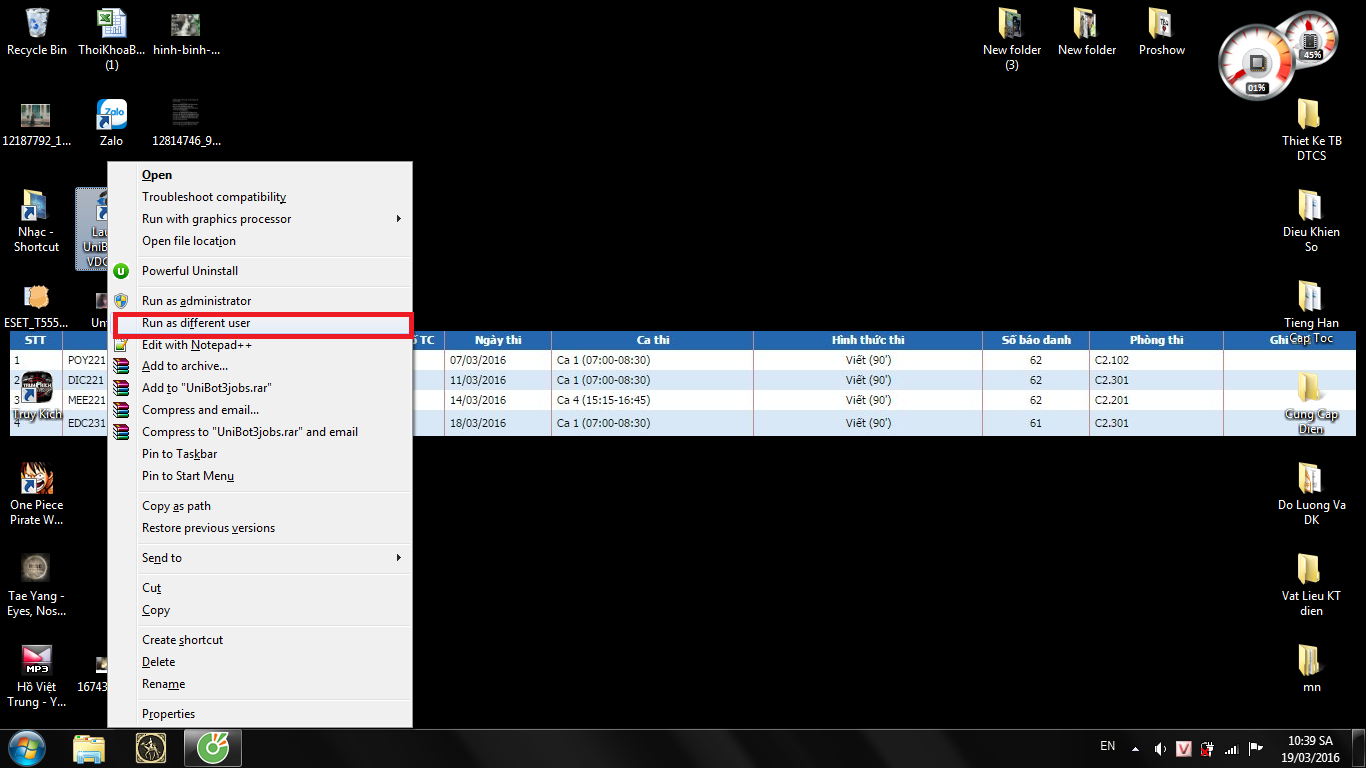The width and height of the screenshot is (1366, 768).
Task: Click the taskbar clock showing 10:39 SA
Action: 1310,748
